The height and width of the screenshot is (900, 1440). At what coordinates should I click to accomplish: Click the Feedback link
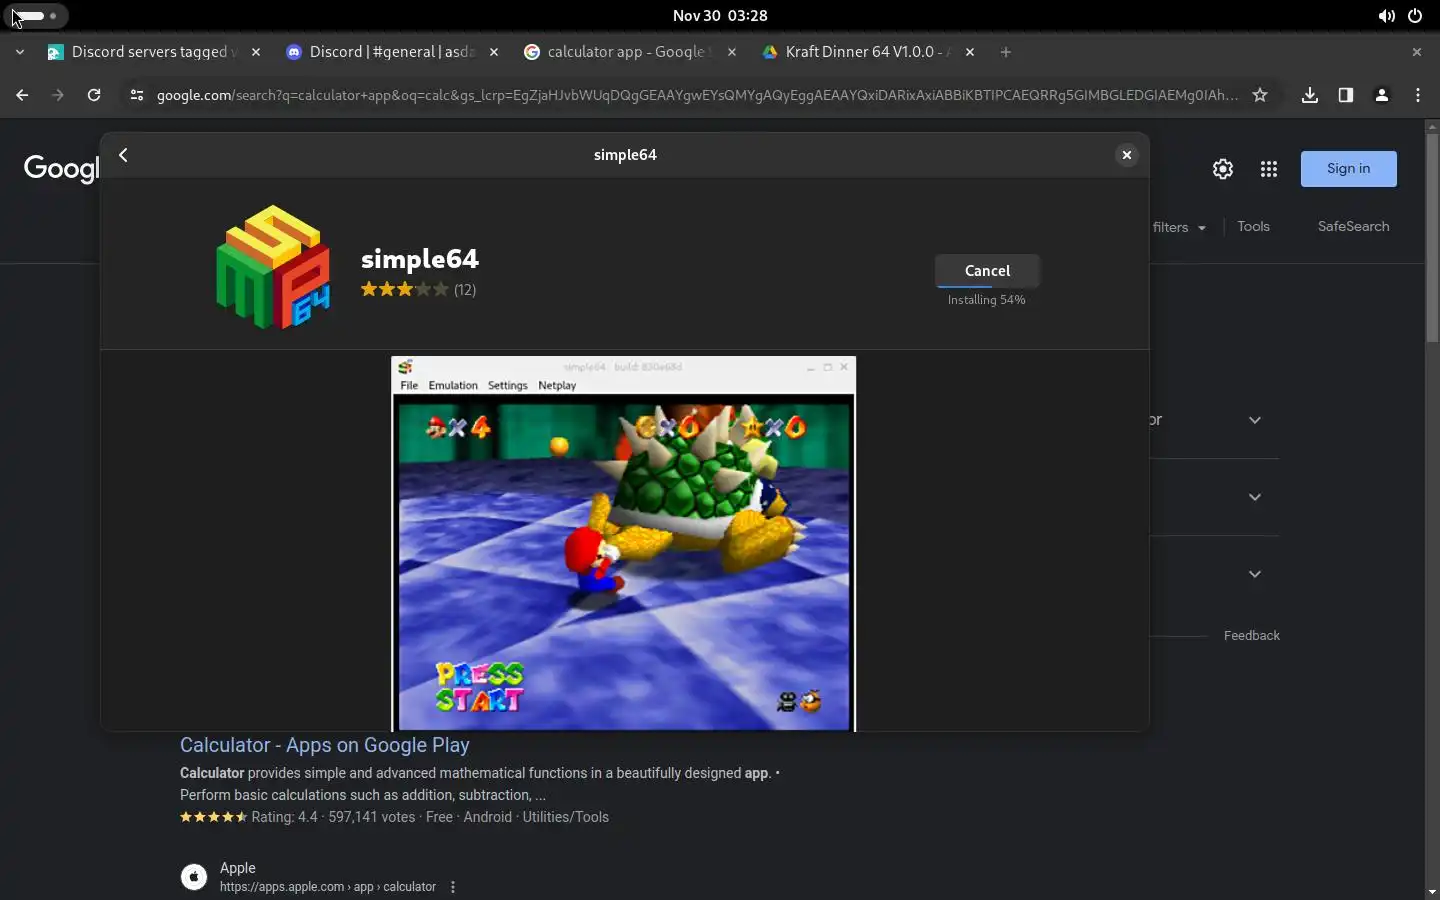(x=1251, y=636)
